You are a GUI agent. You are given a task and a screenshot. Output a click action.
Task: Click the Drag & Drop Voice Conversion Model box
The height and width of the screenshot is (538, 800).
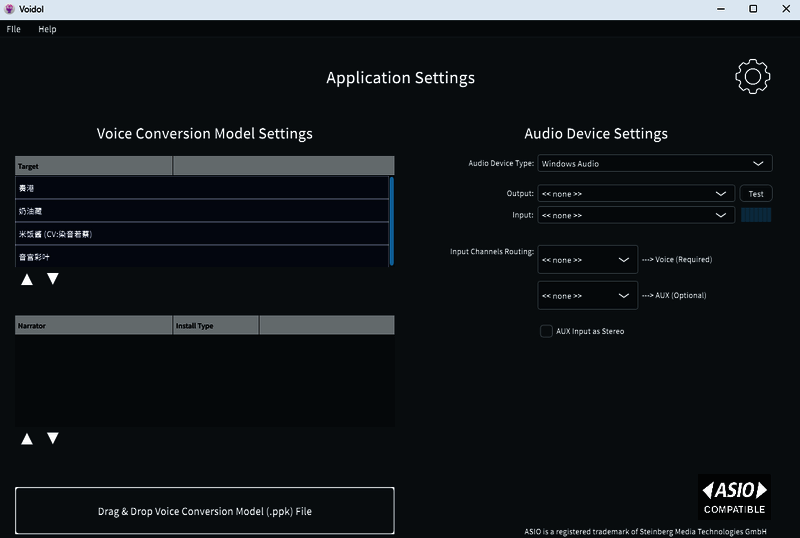pos(205,511)
